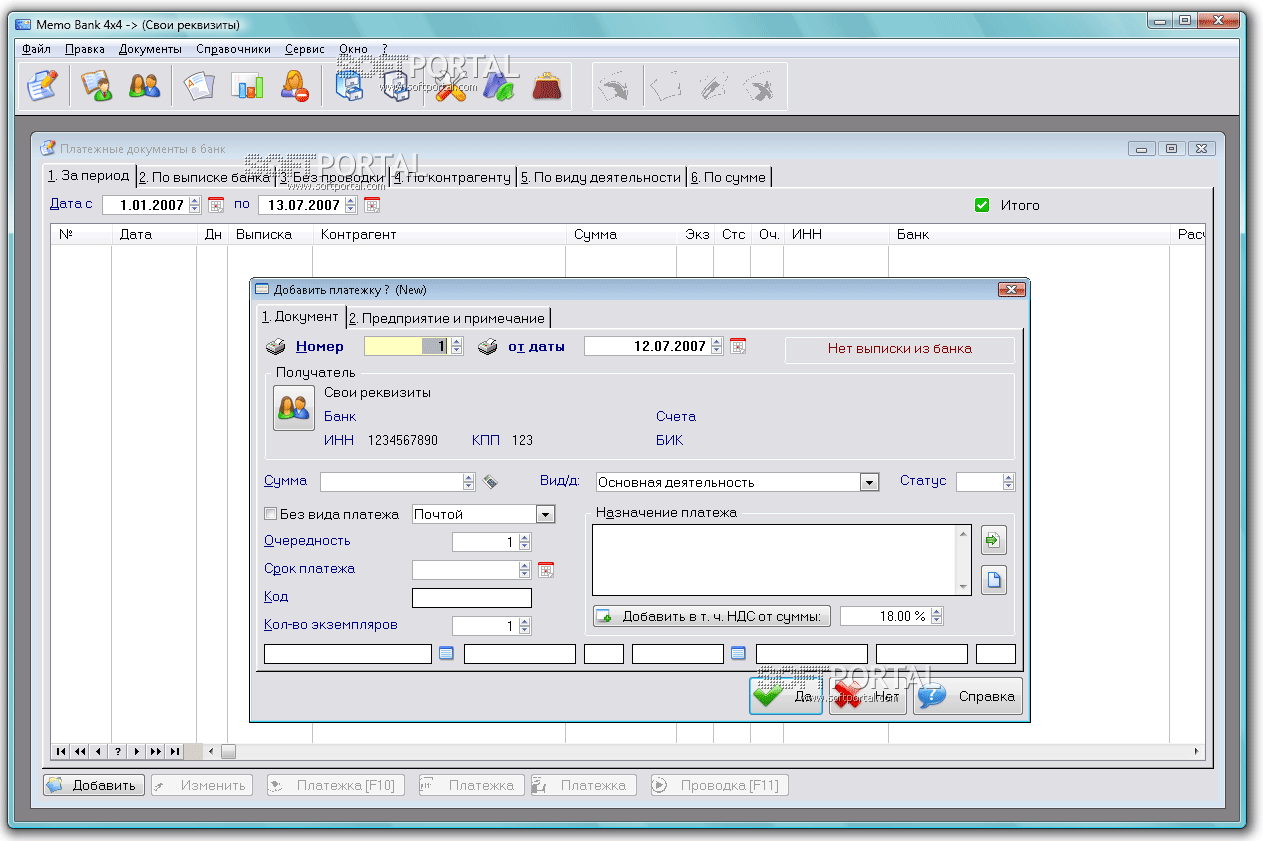The height and width of the screenshot is (841, 1263).
Task: Adjust the Кол-во экземпляров spinner
Action: (525, 626)
